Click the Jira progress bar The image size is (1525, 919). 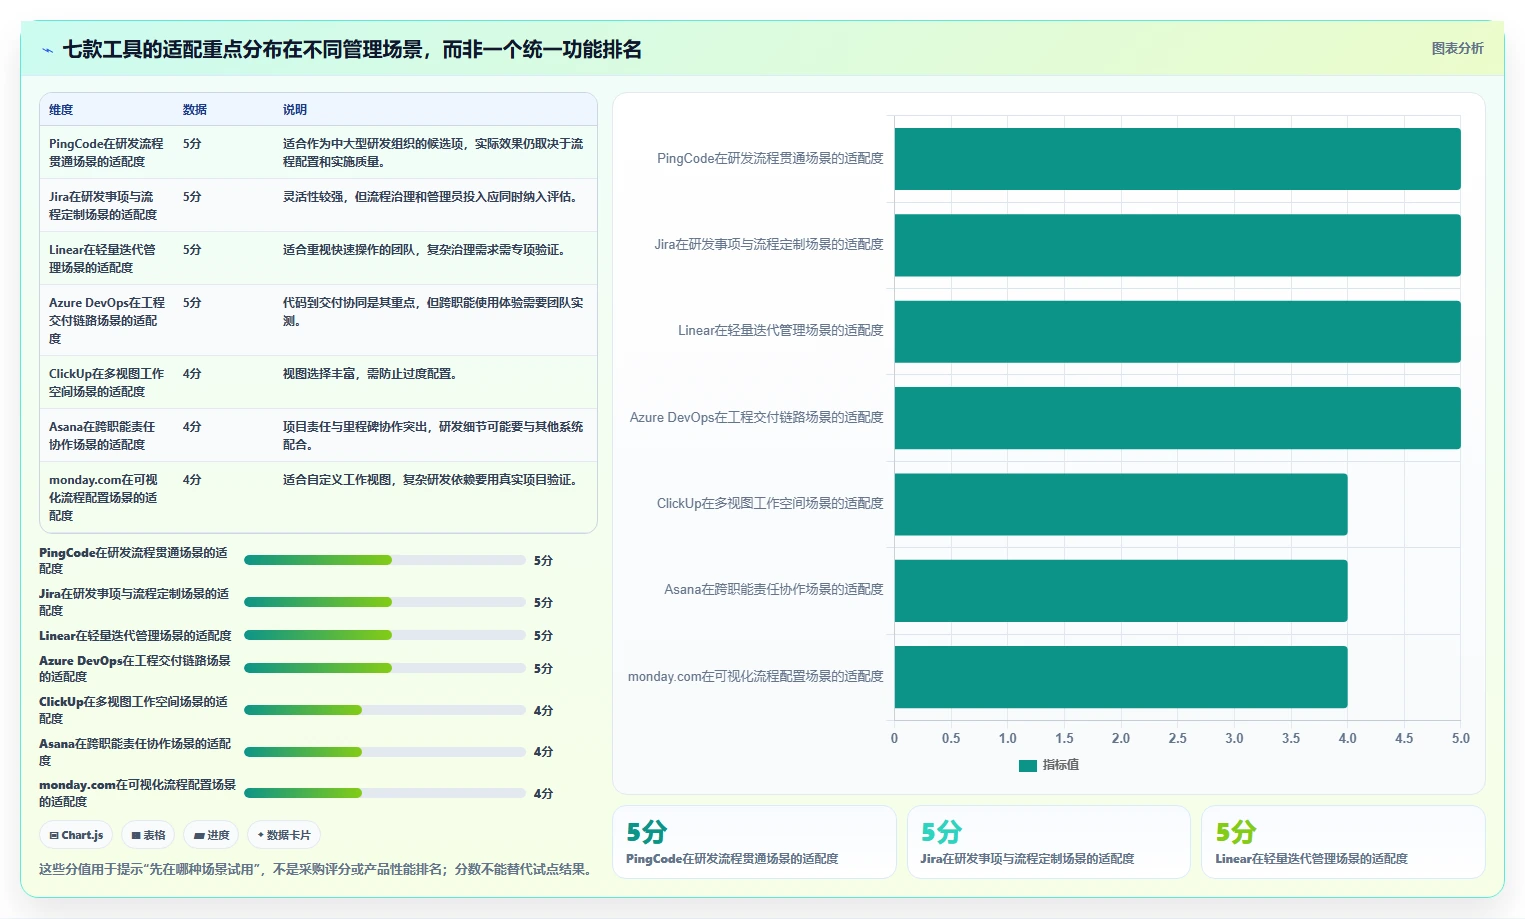click(385, 602)
